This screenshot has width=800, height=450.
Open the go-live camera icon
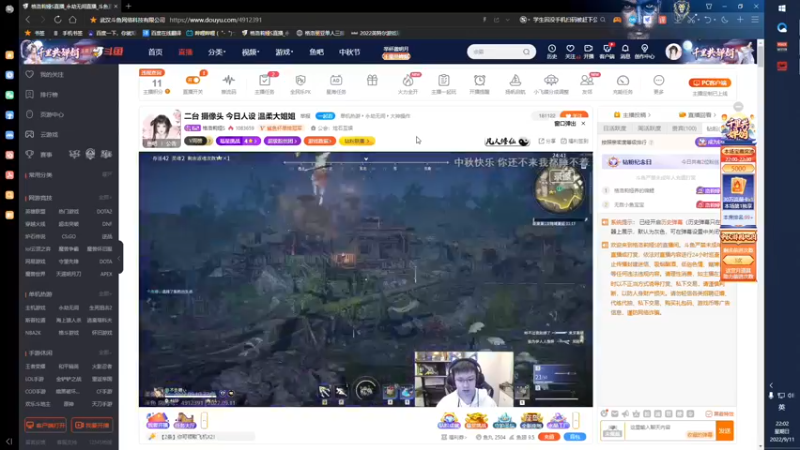(x=588, y=51)
